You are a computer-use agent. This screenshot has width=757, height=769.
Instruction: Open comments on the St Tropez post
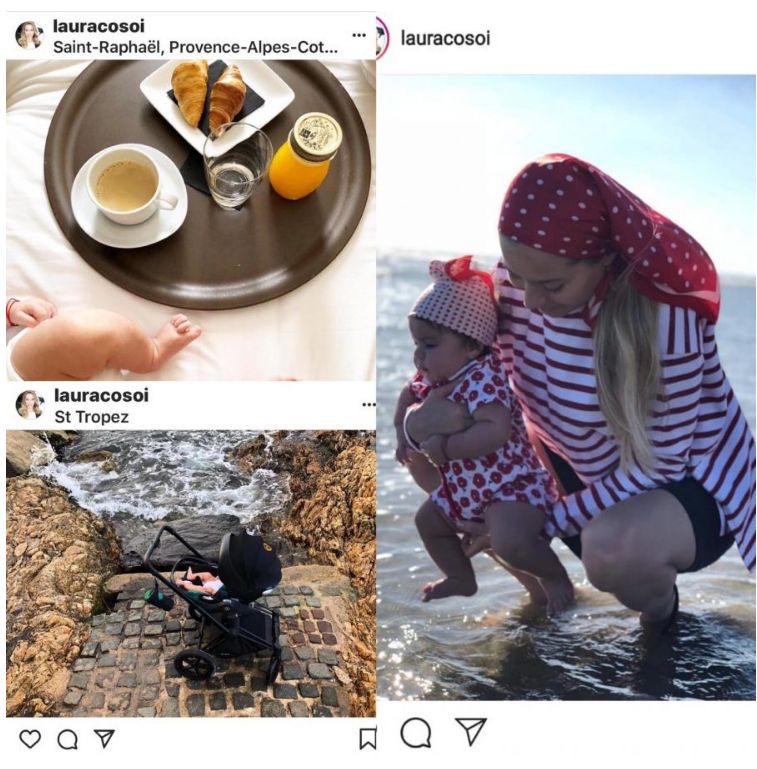[x=68, y=739]
